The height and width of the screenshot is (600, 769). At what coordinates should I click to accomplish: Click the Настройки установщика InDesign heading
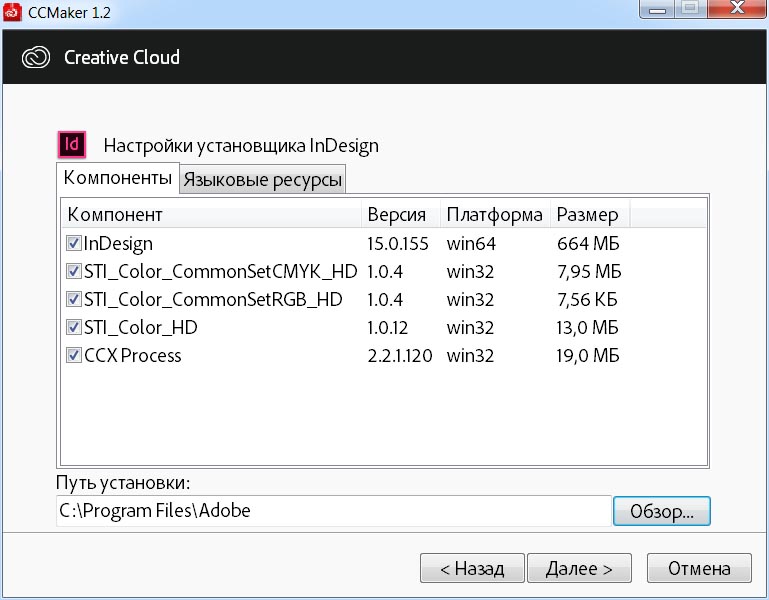tap(241, 146)
